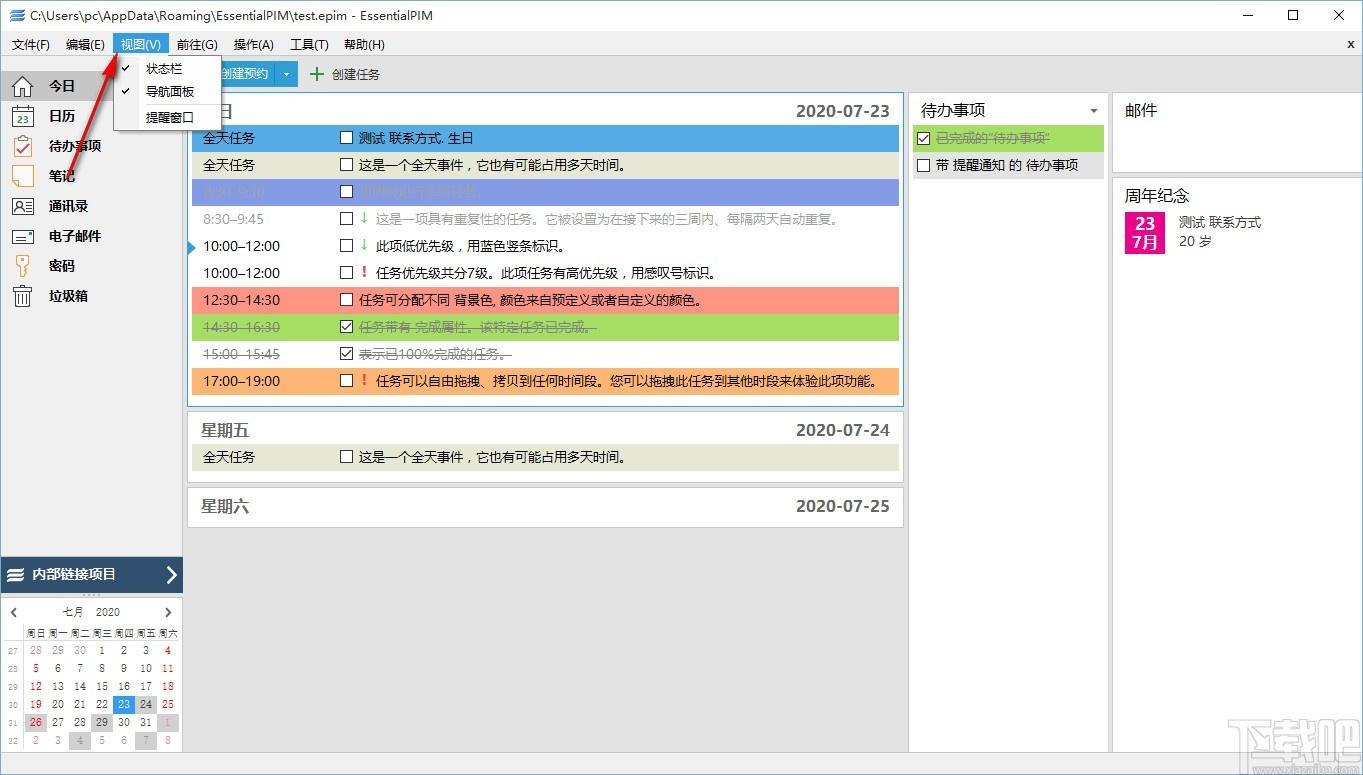This screenshot has height=775, width=1363.
Task: Go to next month in mini calendar
Action: (168, 612)
